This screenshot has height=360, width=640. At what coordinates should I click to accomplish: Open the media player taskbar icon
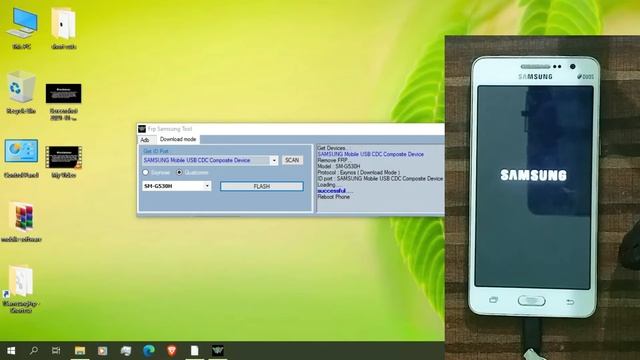102,351
